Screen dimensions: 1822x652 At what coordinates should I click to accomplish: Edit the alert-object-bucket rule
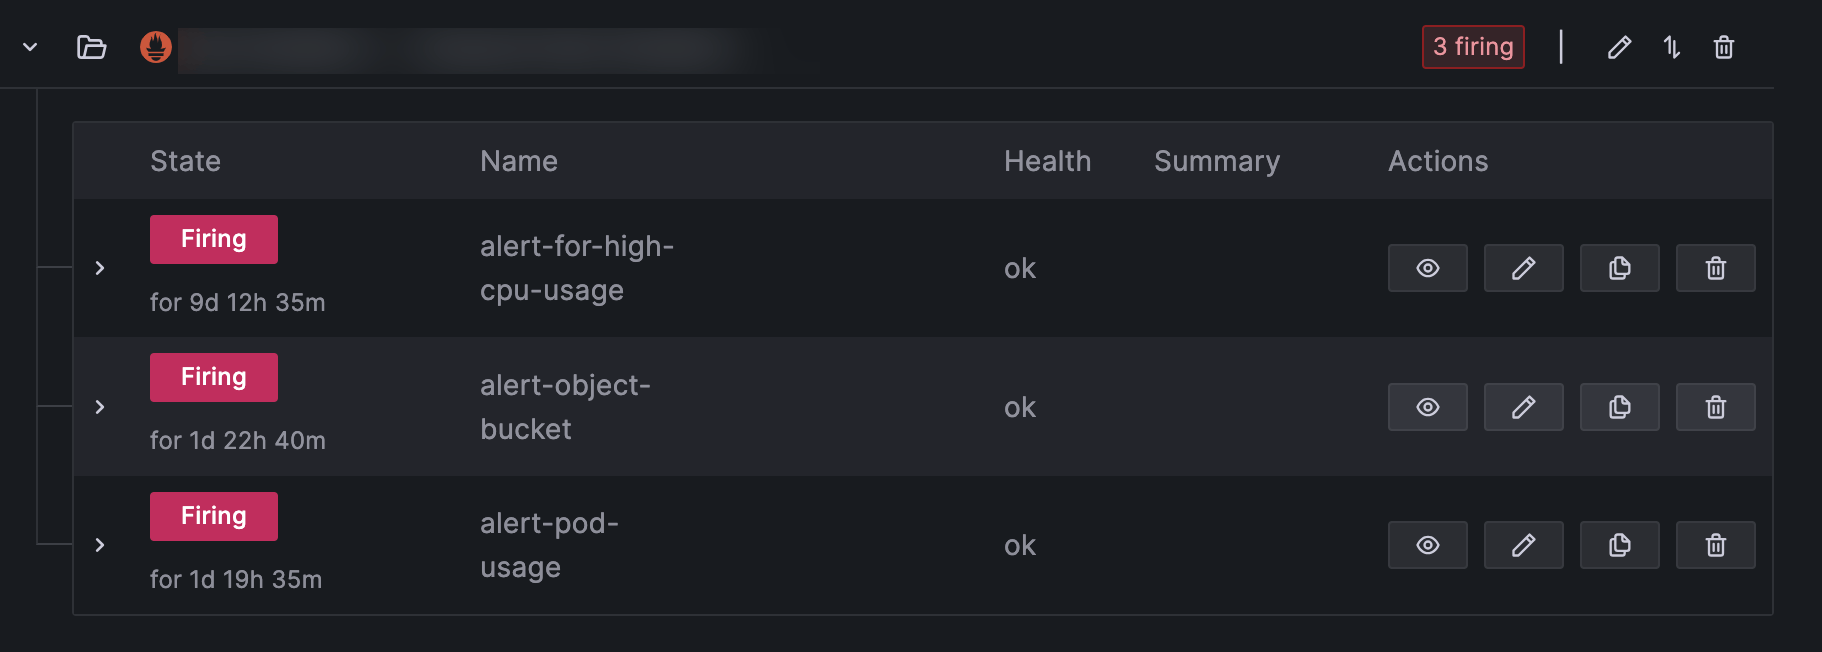(1523, 407)
